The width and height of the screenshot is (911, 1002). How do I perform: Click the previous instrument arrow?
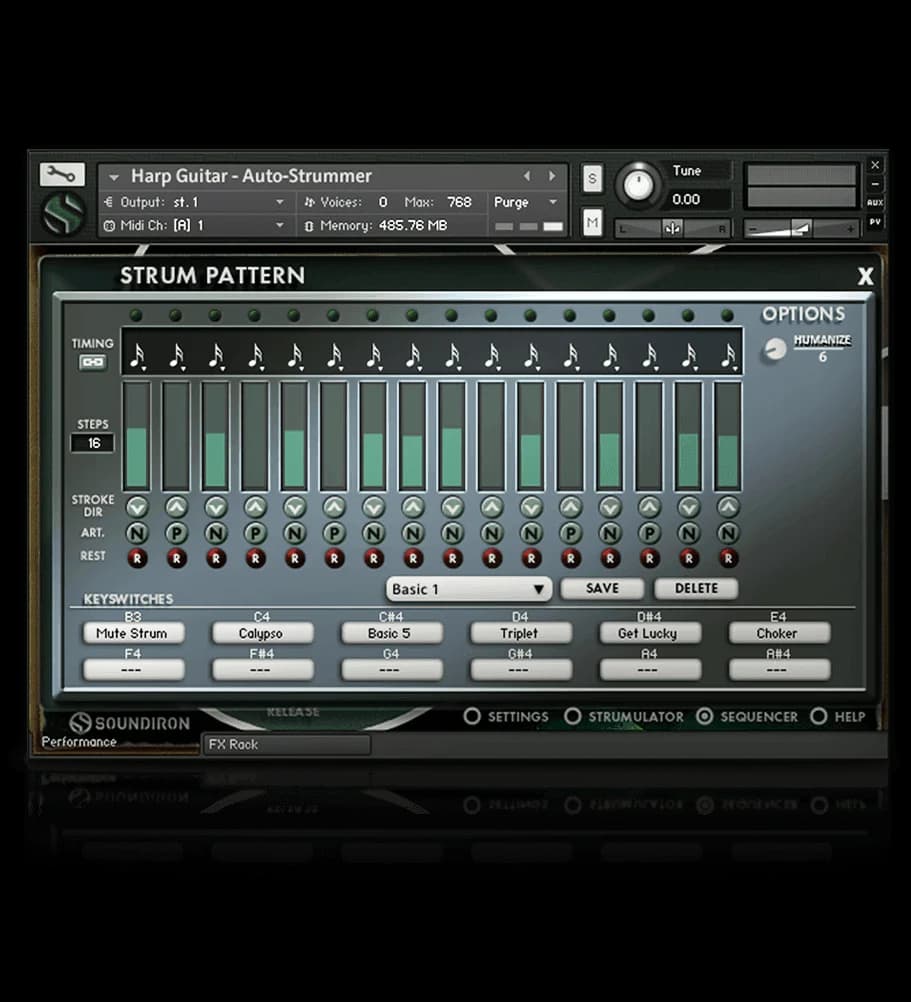pos(527,176)
